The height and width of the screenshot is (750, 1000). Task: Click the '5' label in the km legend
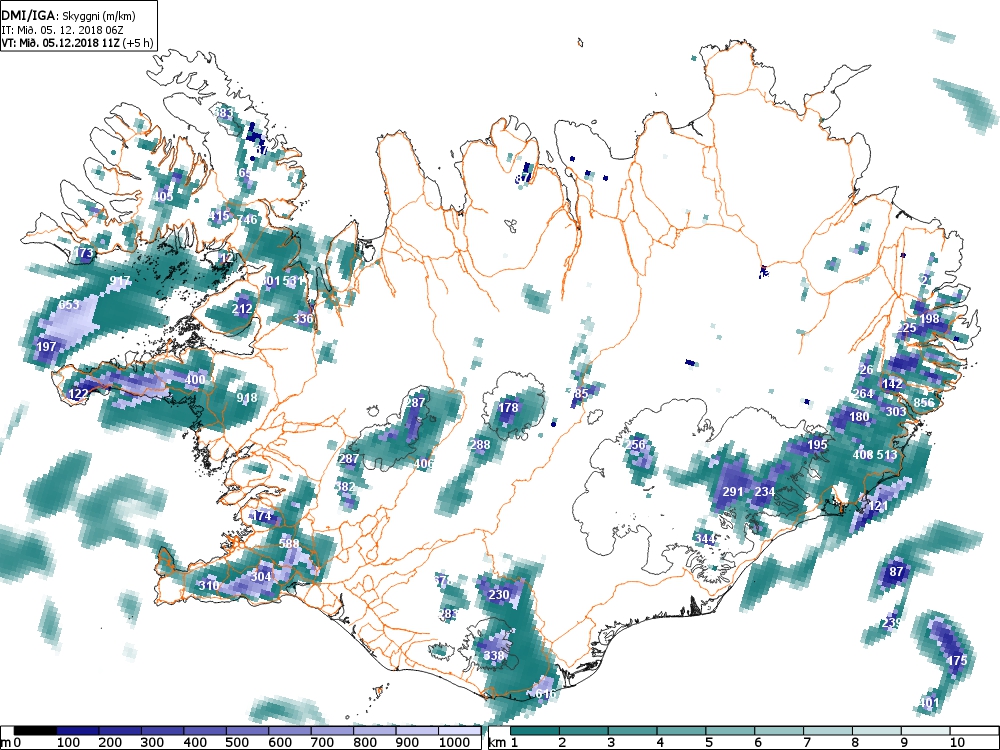pos(709,742)
